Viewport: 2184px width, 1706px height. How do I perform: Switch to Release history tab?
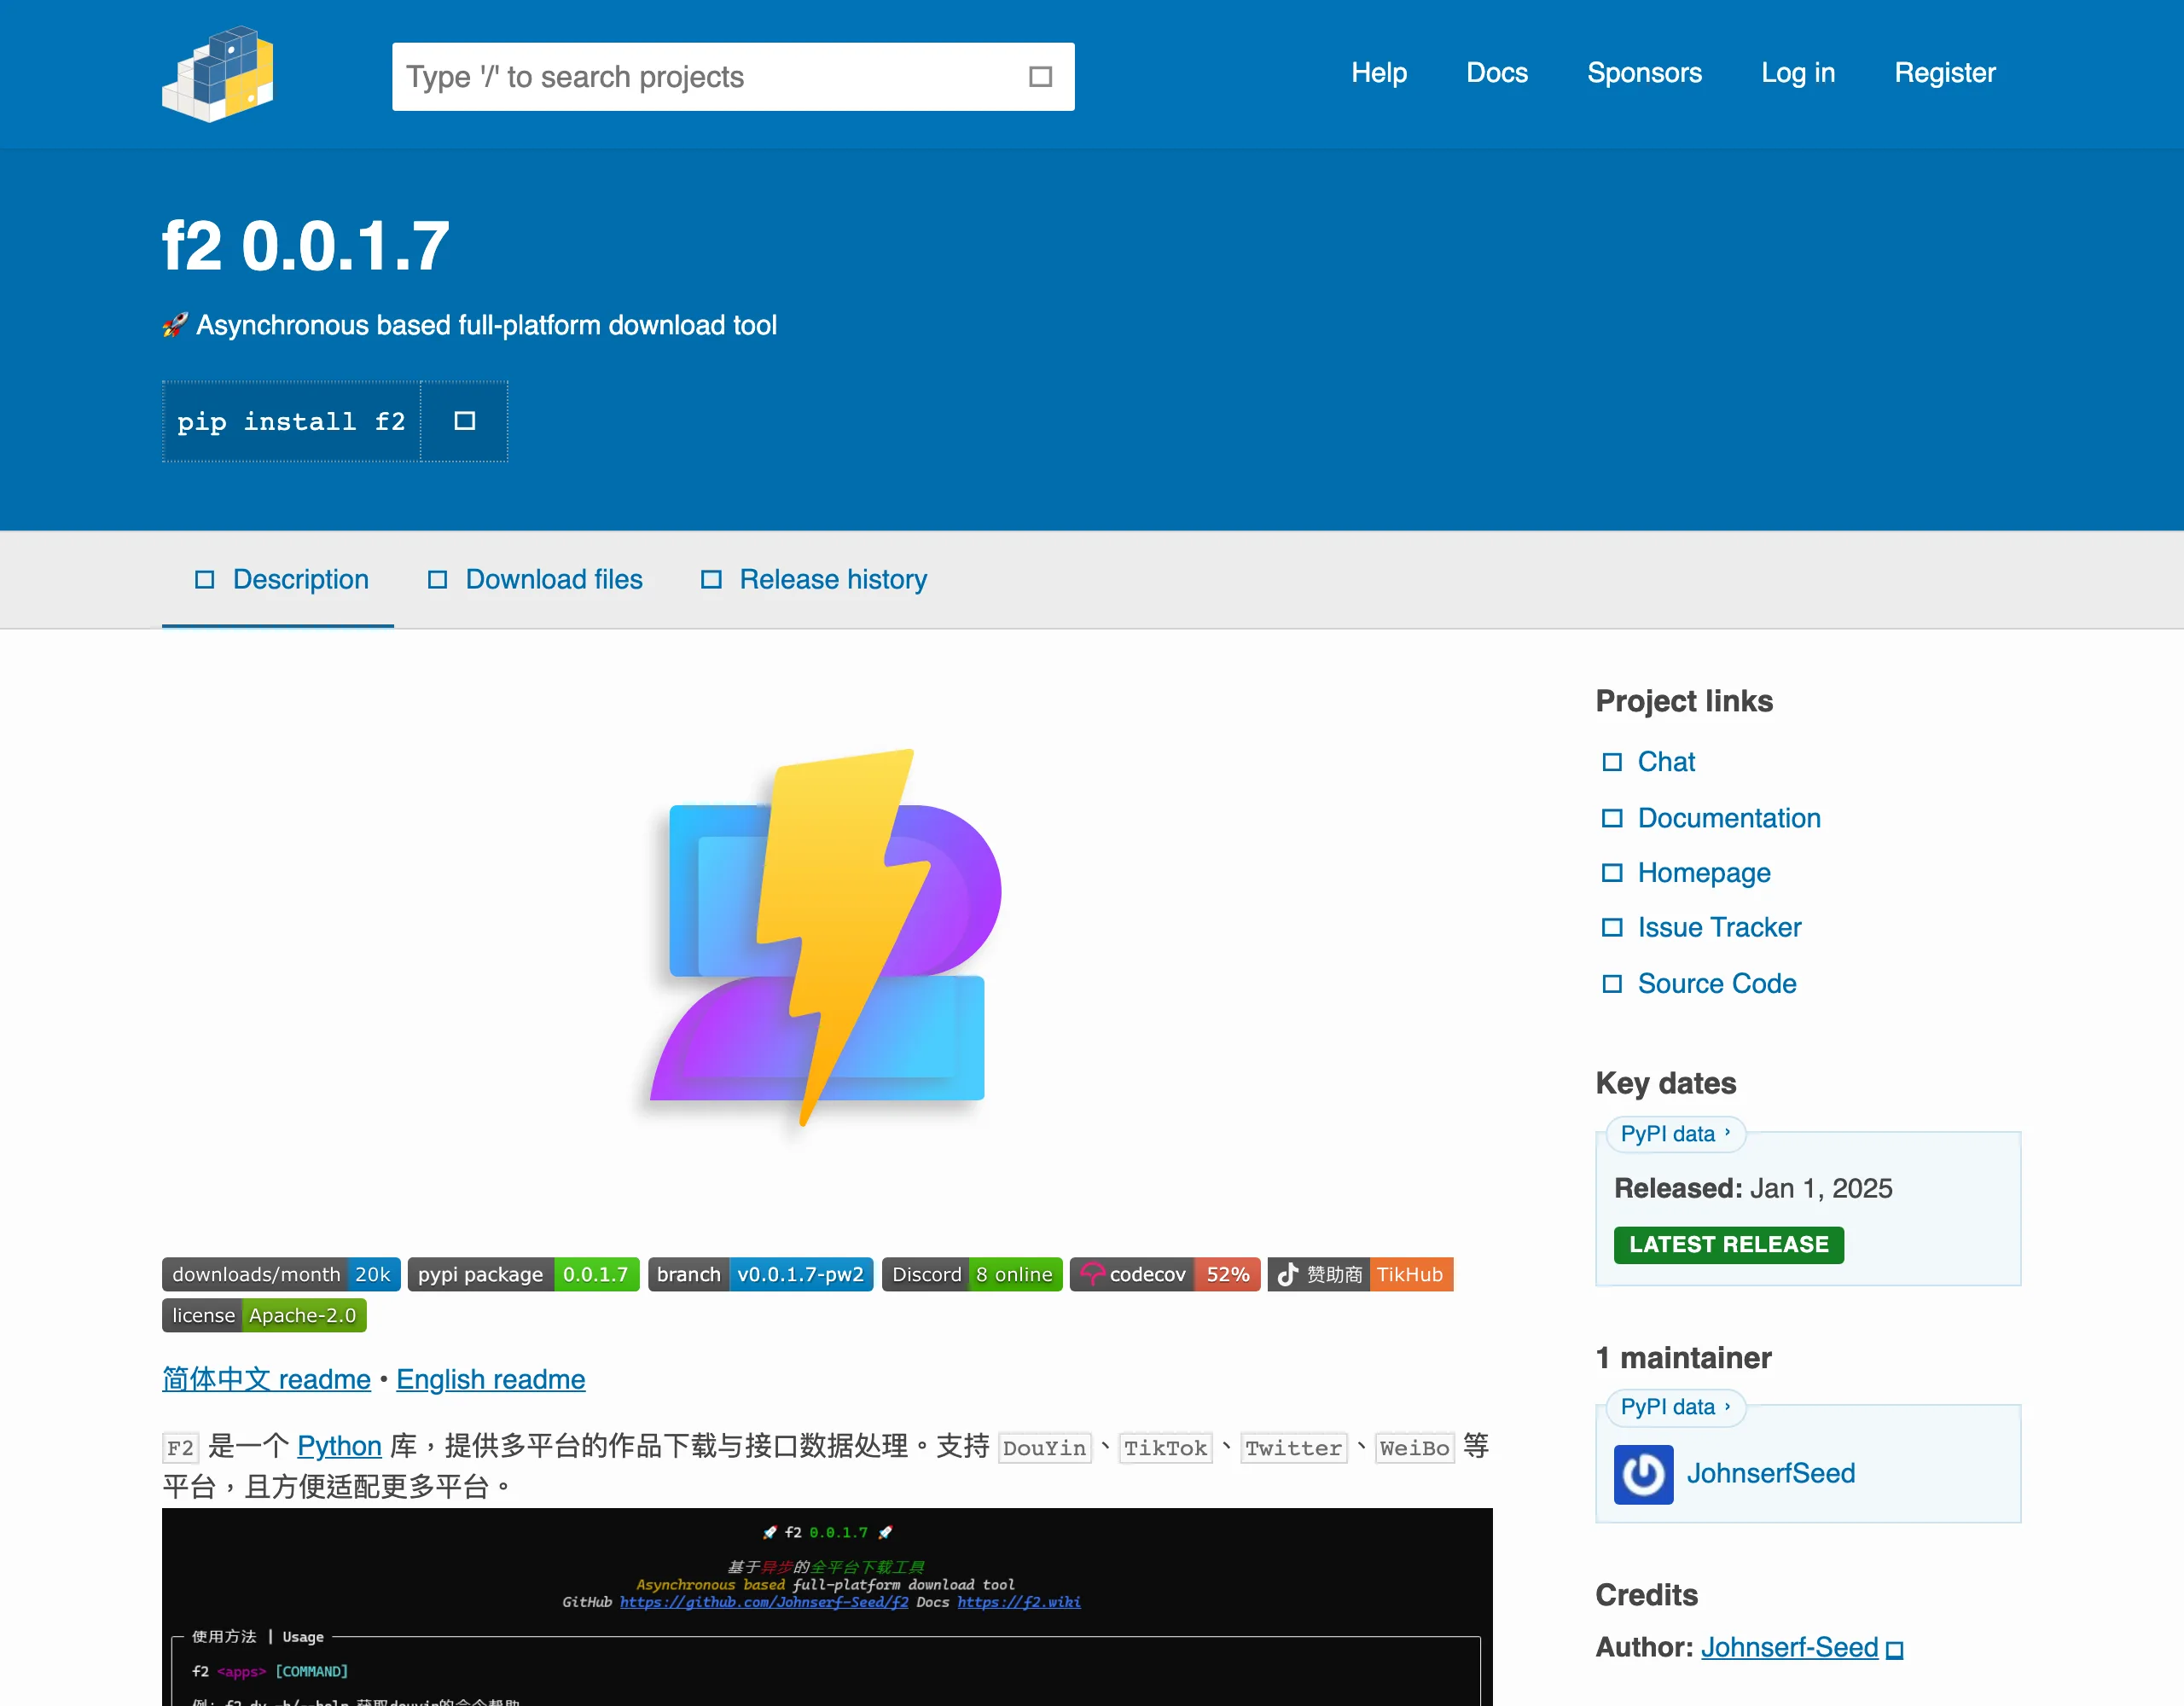[x=814, y=579]
